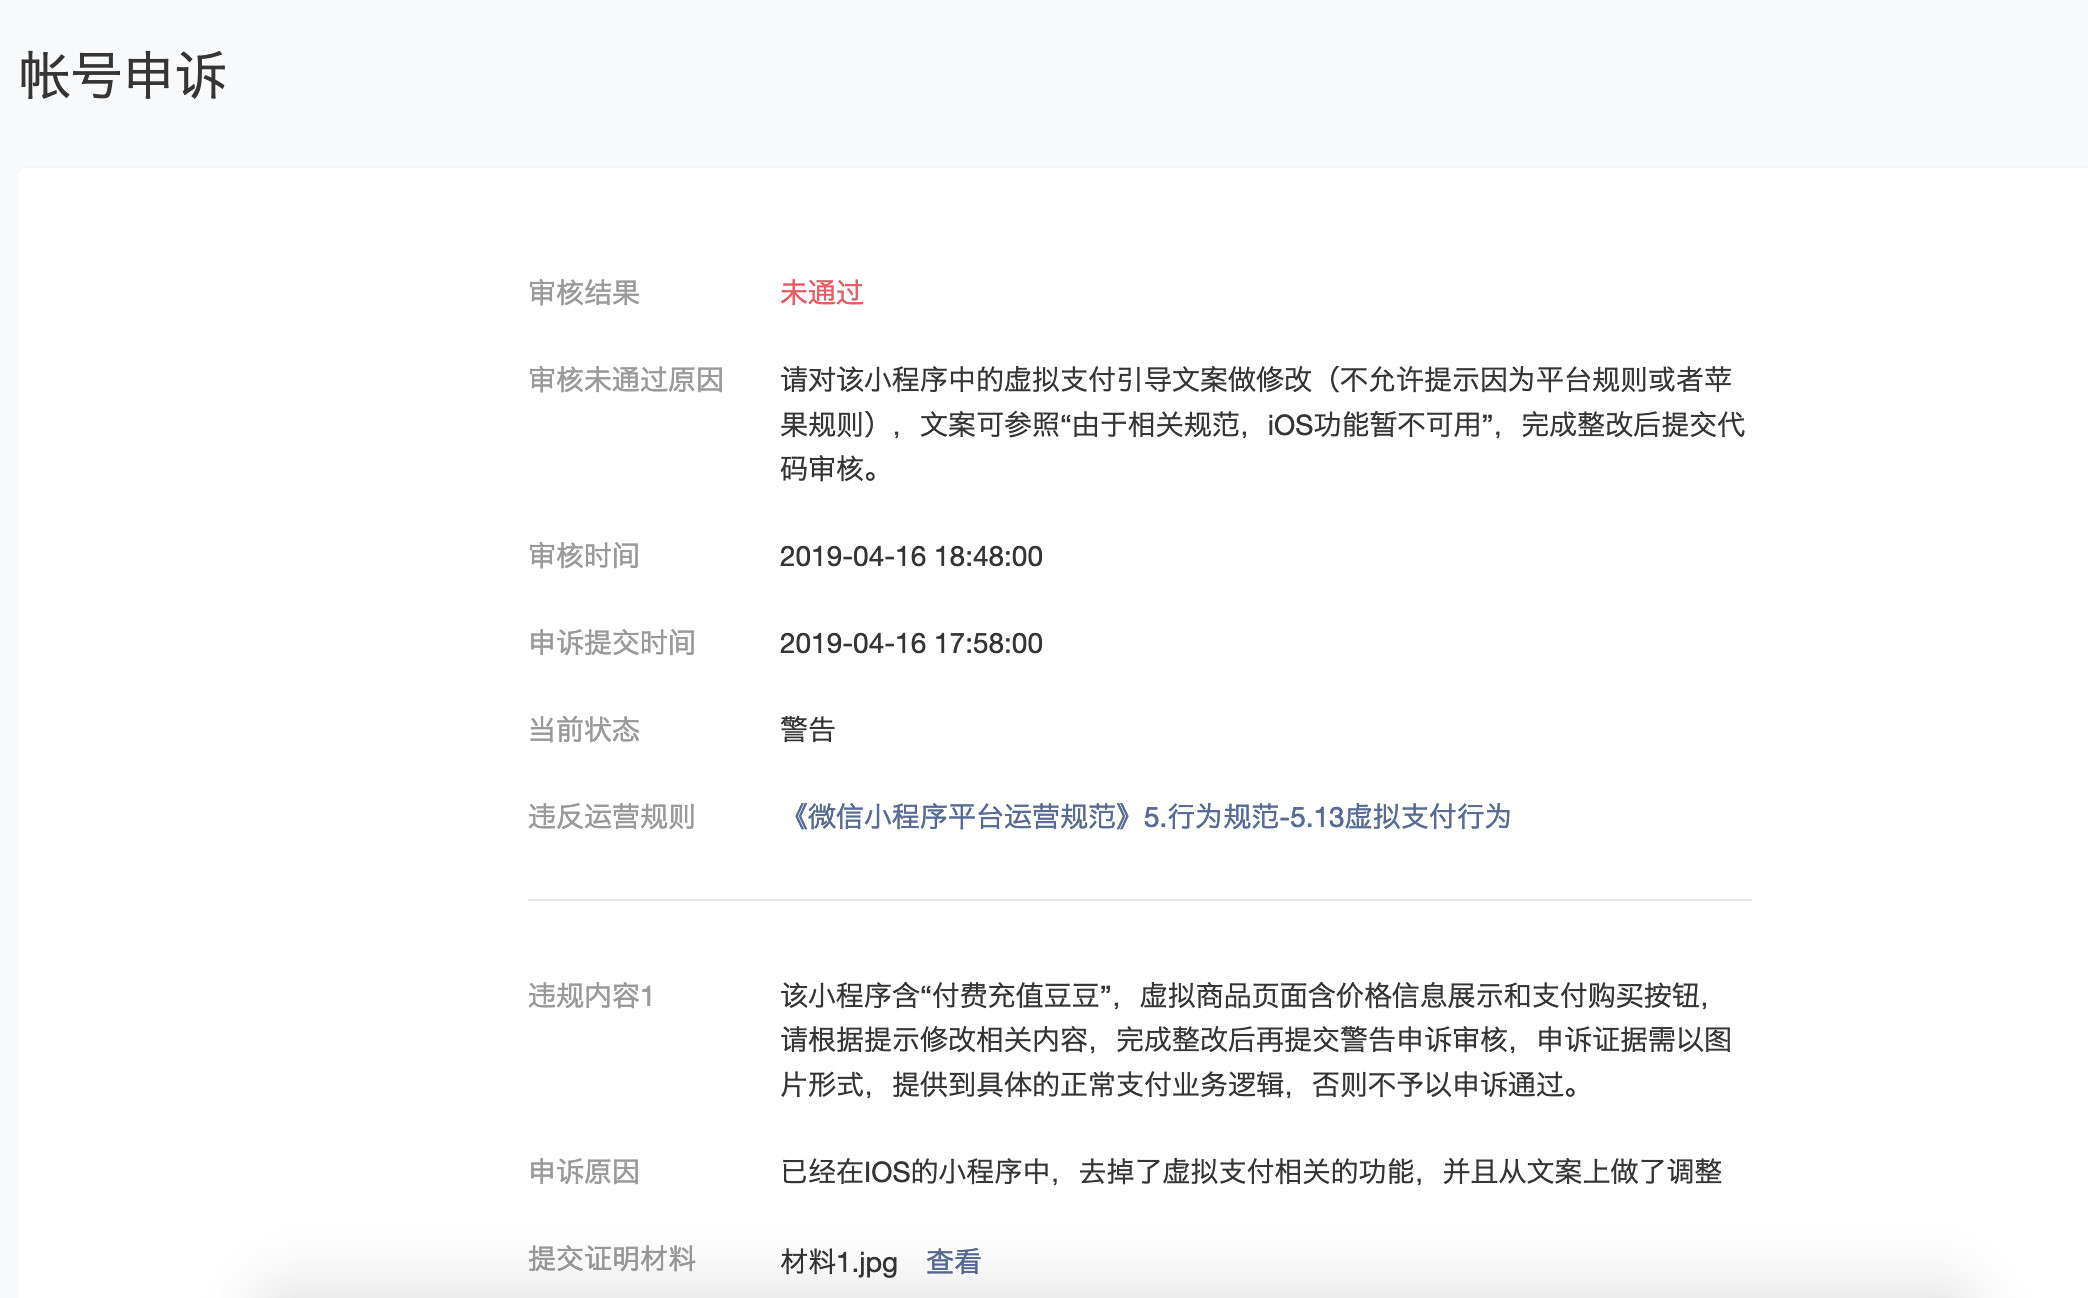Click 查看 next to 材料1.jpg

point(953,1261)
